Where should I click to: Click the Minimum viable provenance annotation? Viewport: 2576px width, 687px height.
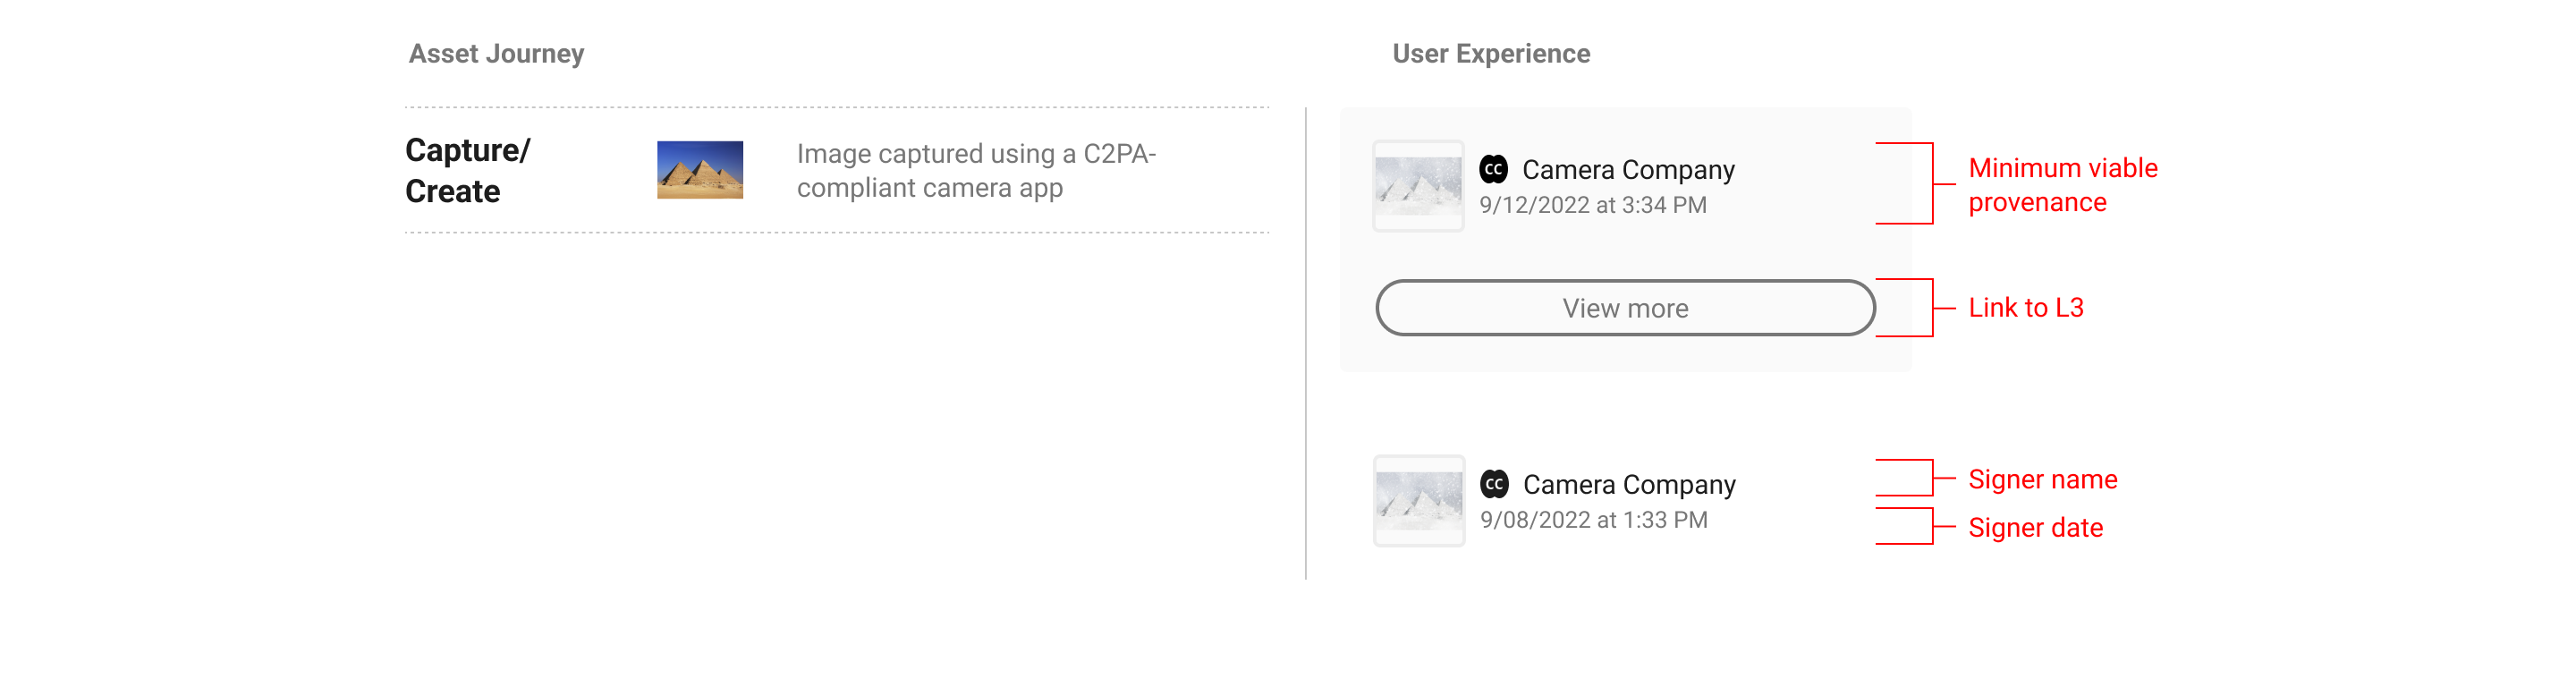coord(2062,185)
